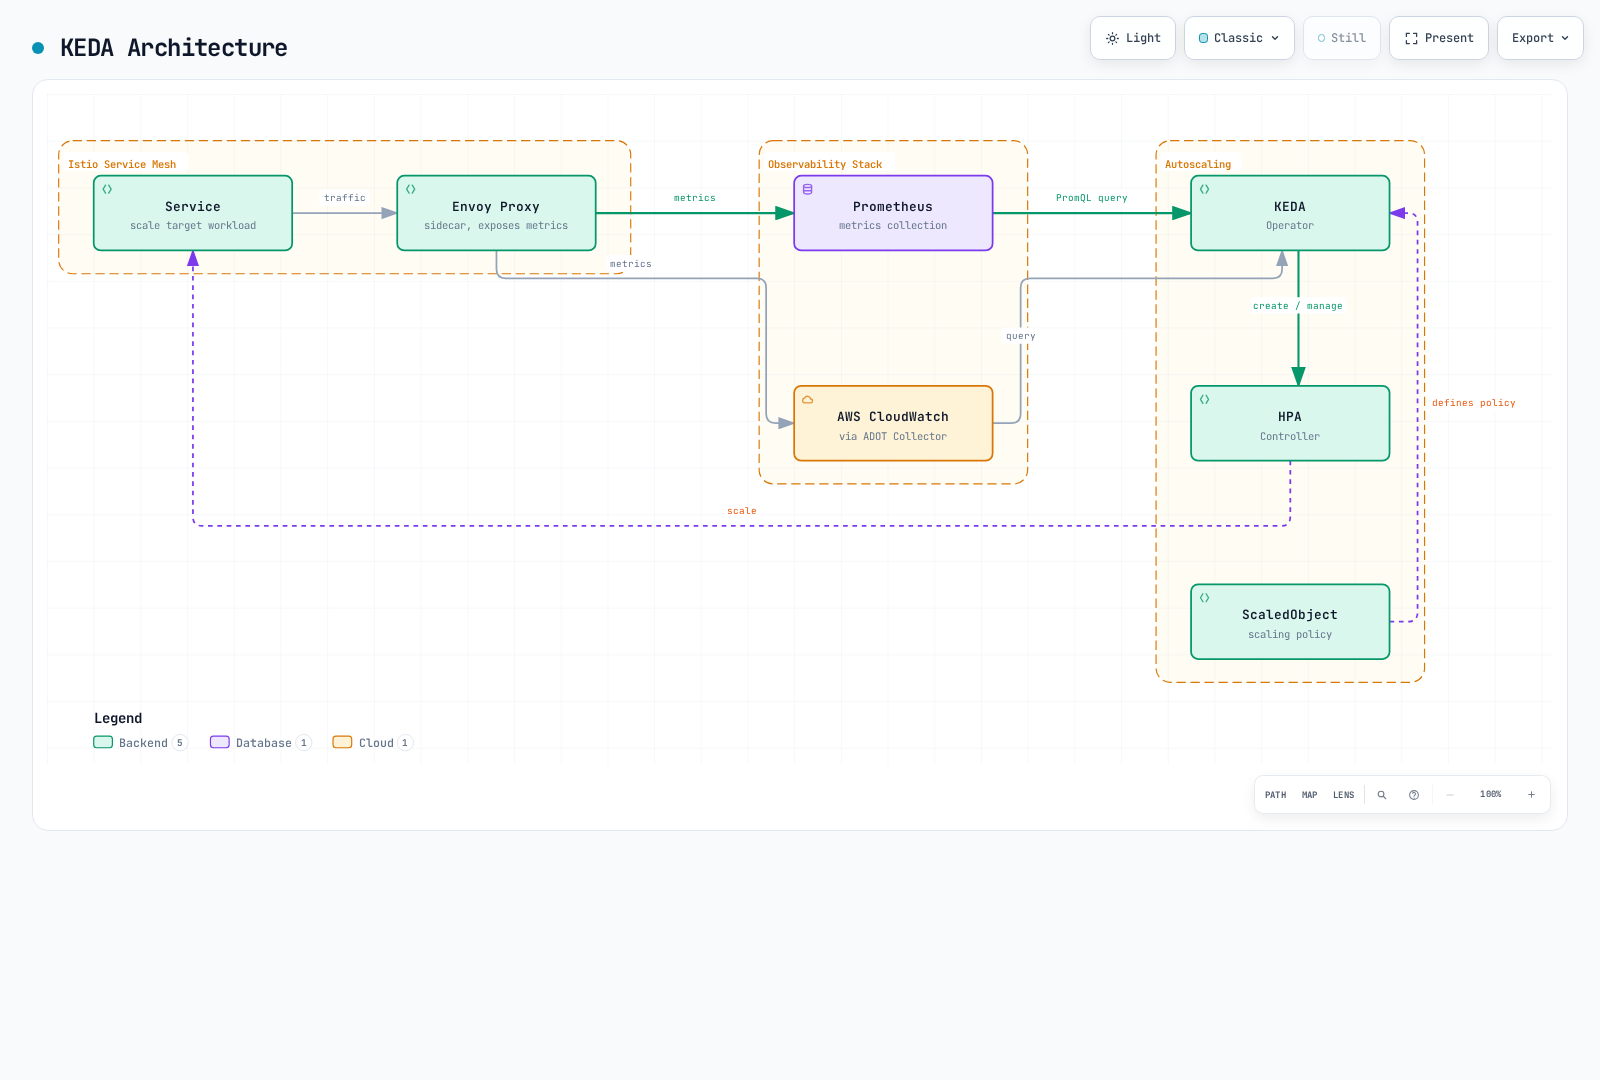
Task: Click the code icon on ScaledObject
Action: click(1205, 598)
